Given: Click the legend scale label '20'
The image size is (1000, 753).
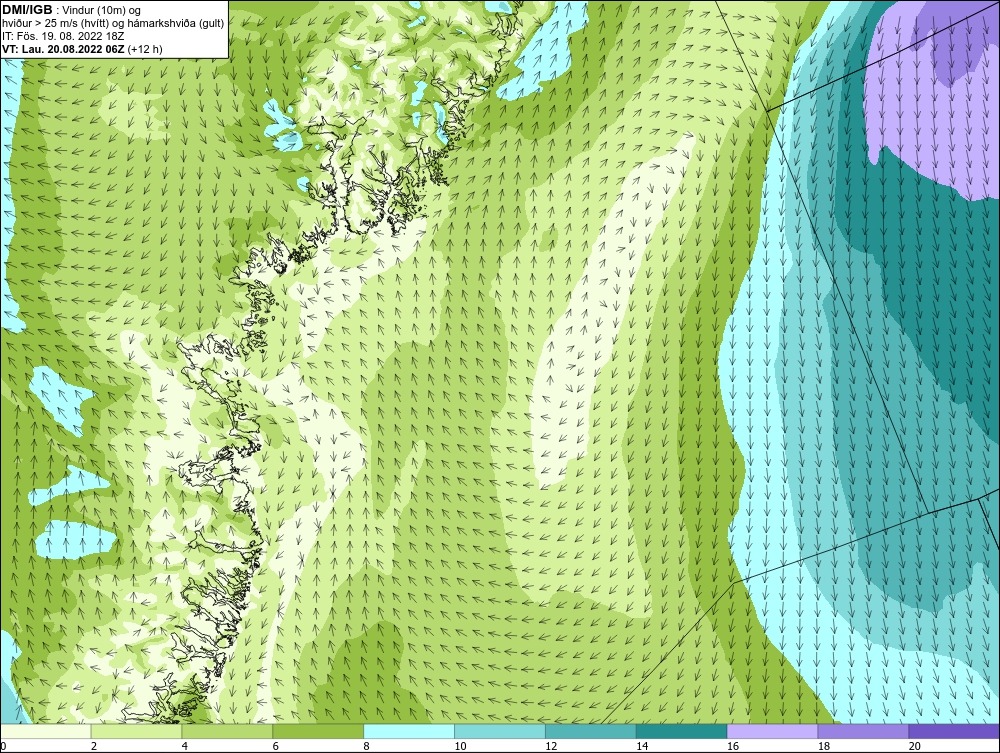Looking at the screenshot, I should pos(915,746).
